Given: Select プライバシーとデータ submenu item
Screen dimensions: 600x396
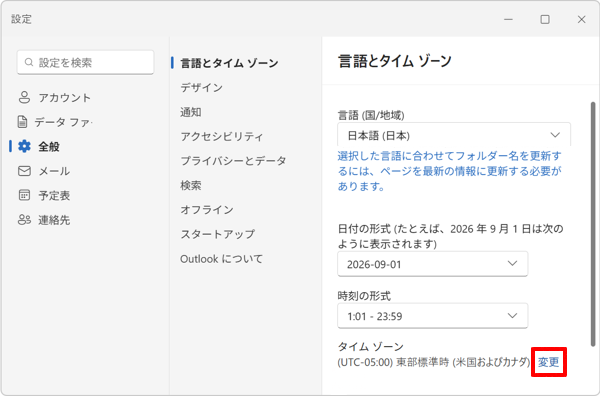Looking at the screenshot, I should point(233,161).
